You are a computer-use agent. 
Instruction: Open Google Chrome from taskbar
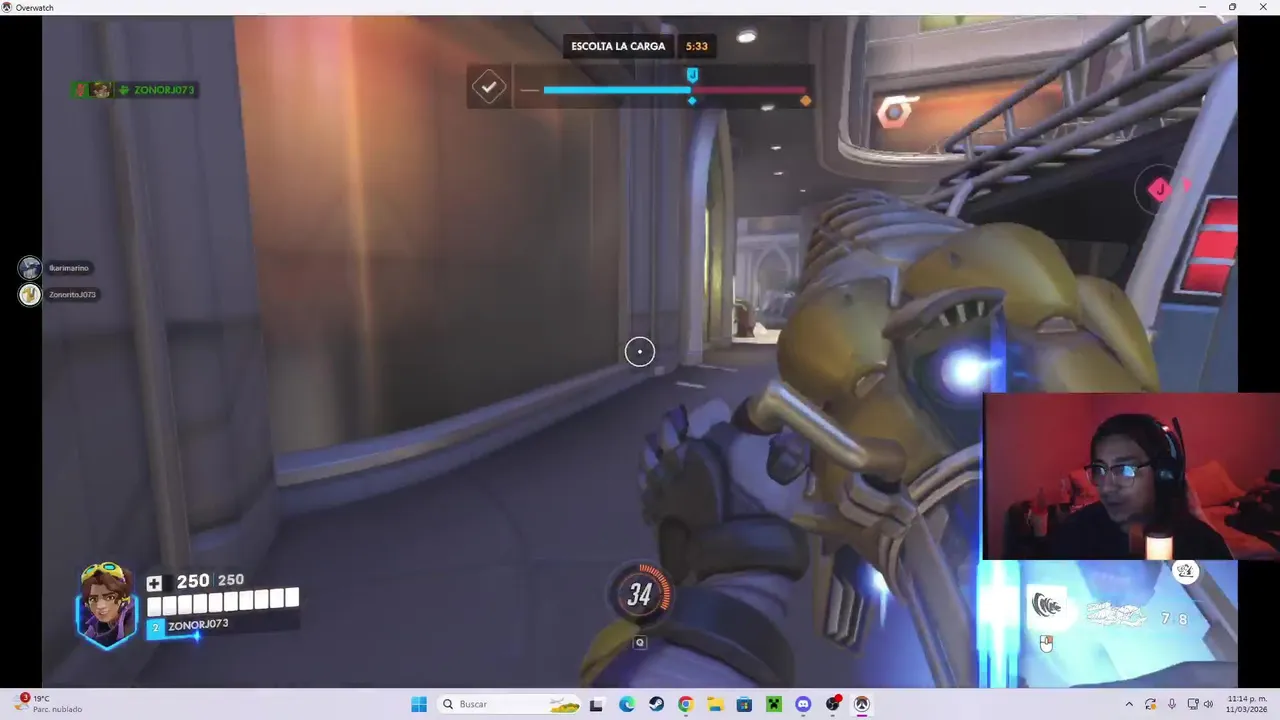tap(685, 704)
